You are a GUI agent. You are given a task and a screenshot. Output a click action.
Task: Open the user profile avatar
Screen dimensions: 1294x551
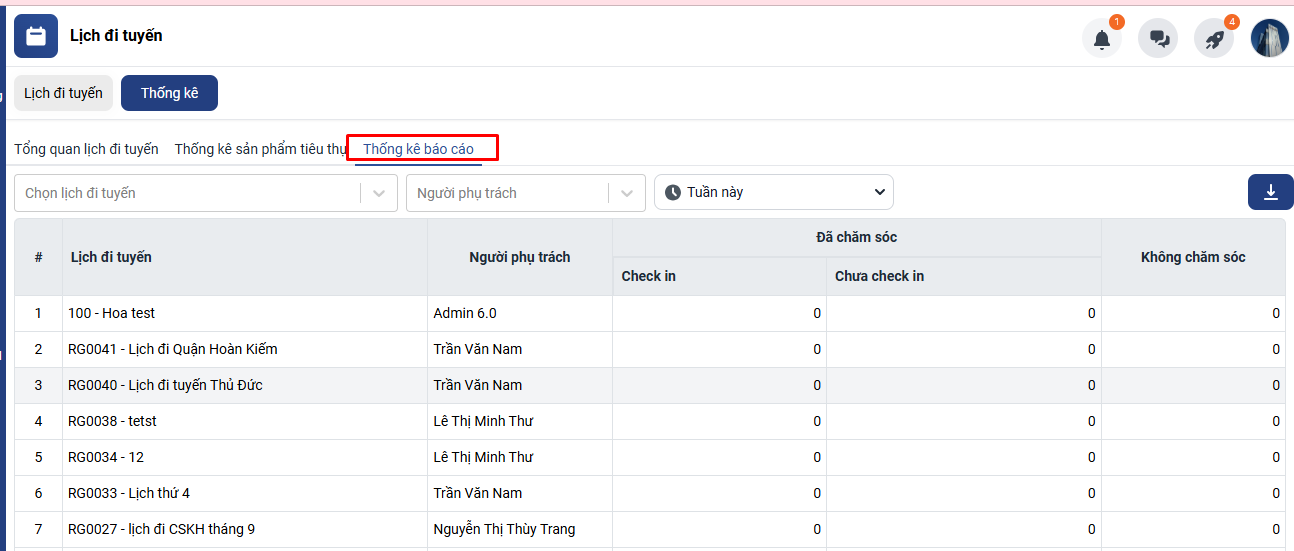click(x=1270, y=39)
